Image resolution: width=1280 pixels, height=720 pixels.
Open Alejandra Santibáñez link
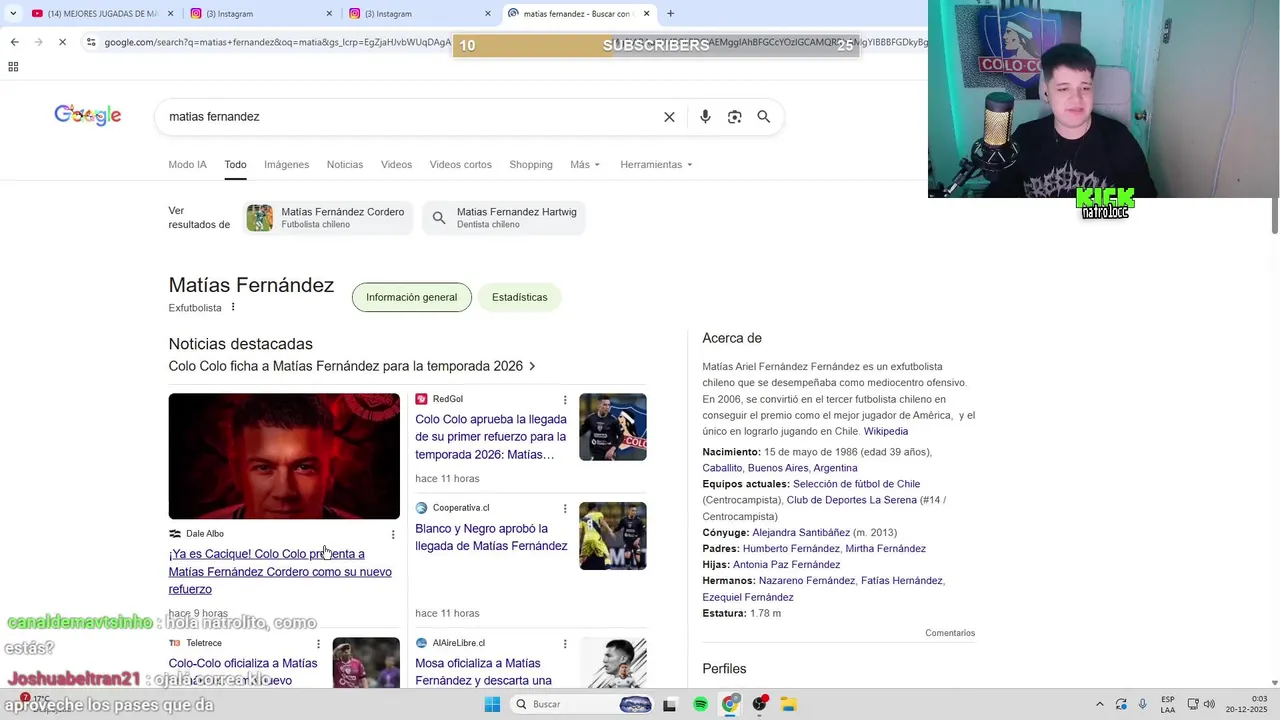pos(801,532)
